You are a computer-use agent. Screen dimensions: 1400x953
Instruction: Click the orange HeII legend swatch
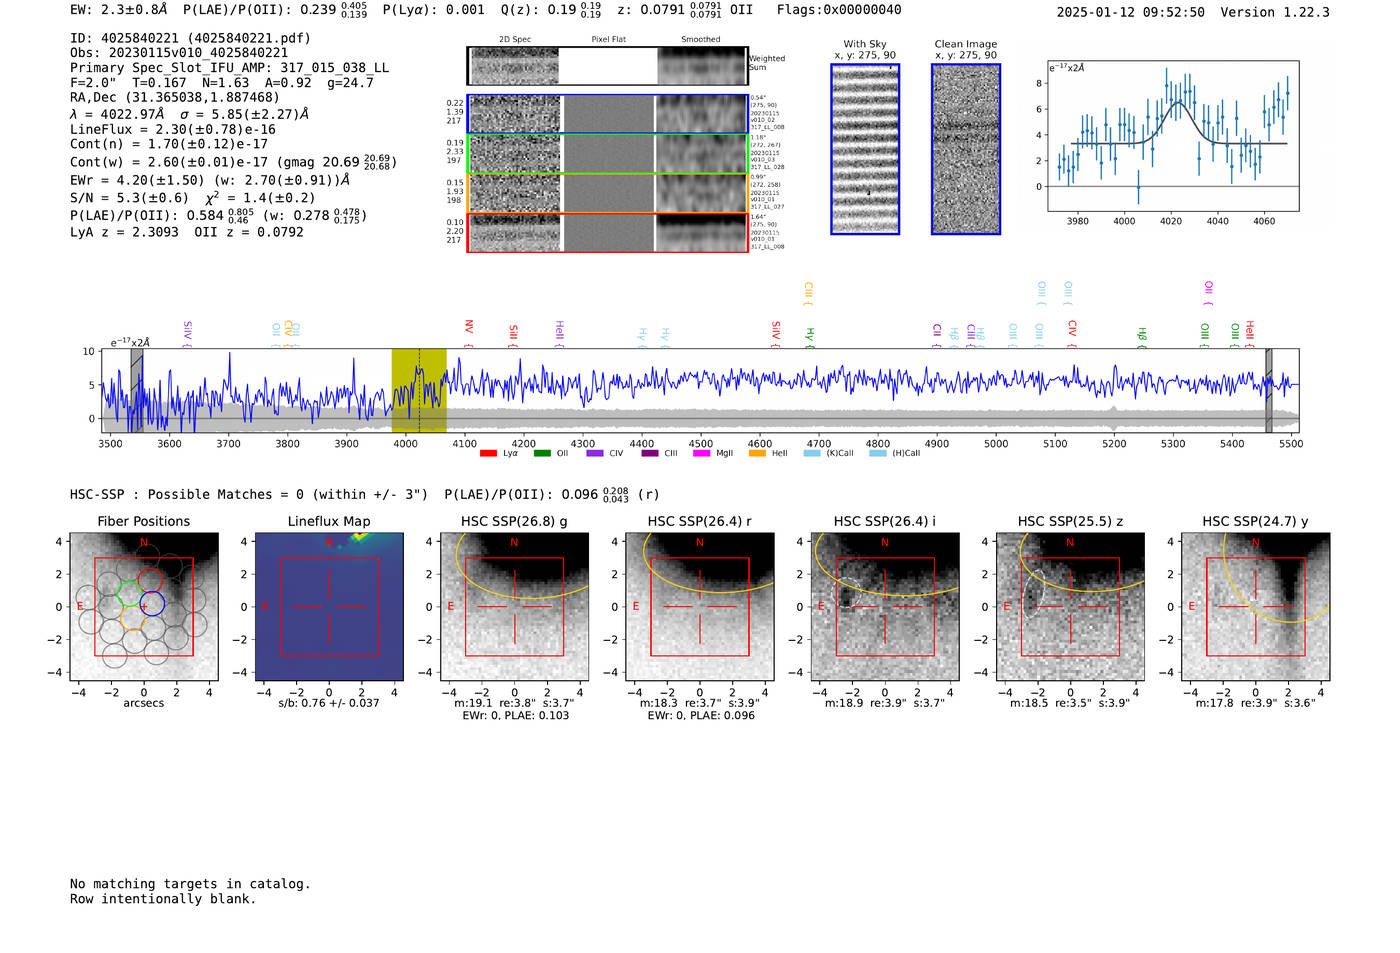[757, 453]
